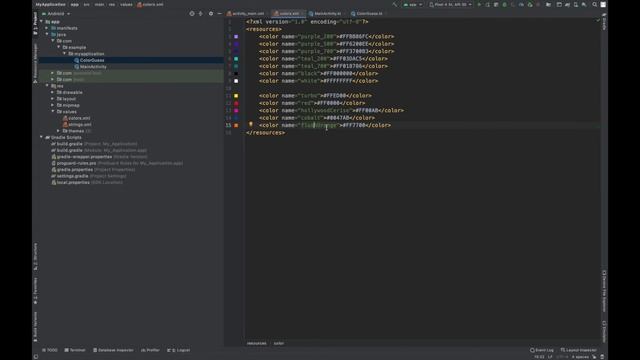The width and height of the screenshot is (640, 360).
Task: Open the Build Variants side tab
Action: click(36, 327)
